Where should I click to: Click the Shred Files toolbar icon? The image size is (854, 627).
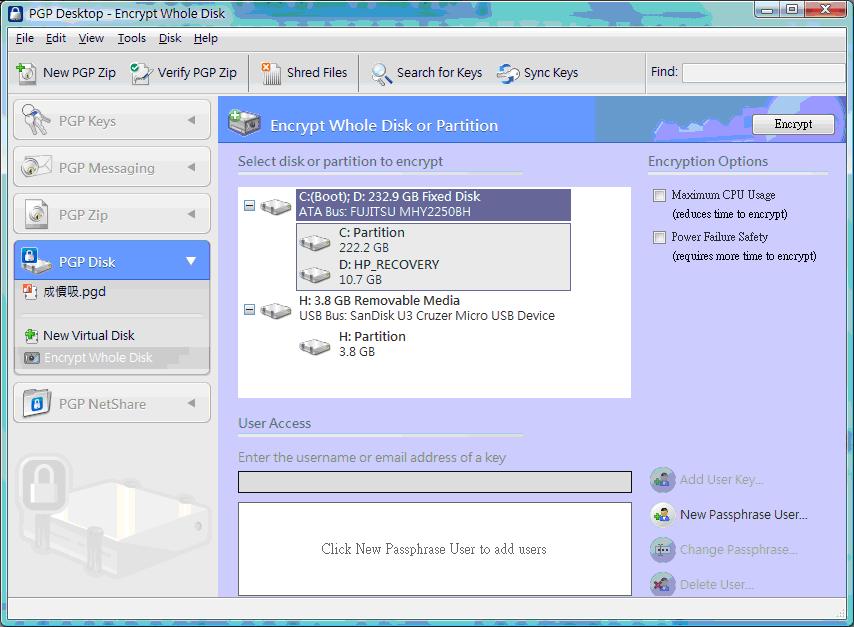pyautogui.click(x=271, y=72)
